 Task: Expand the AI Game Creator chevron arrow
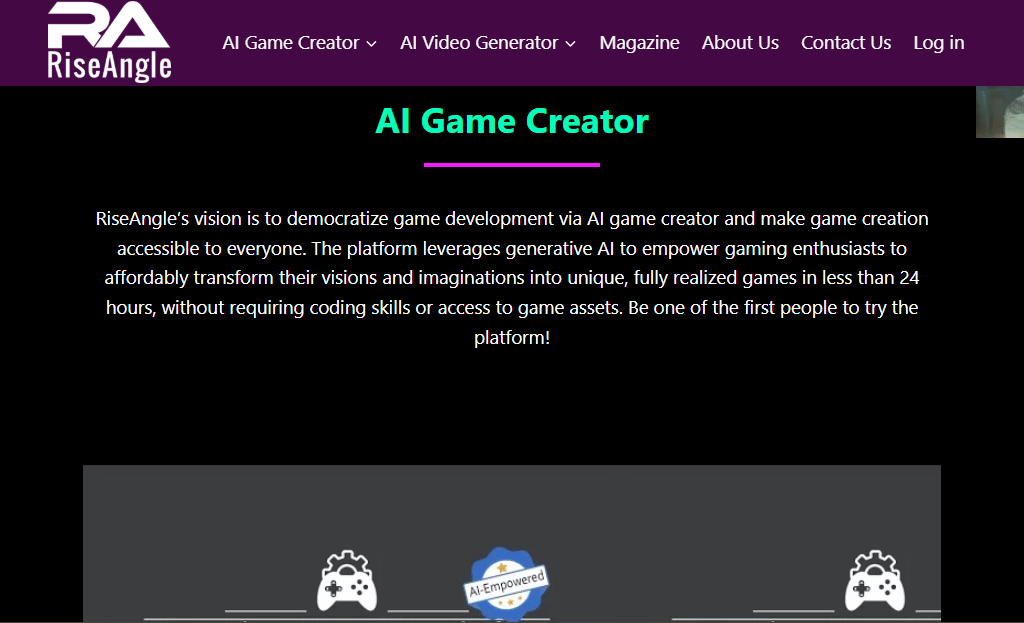372,44
